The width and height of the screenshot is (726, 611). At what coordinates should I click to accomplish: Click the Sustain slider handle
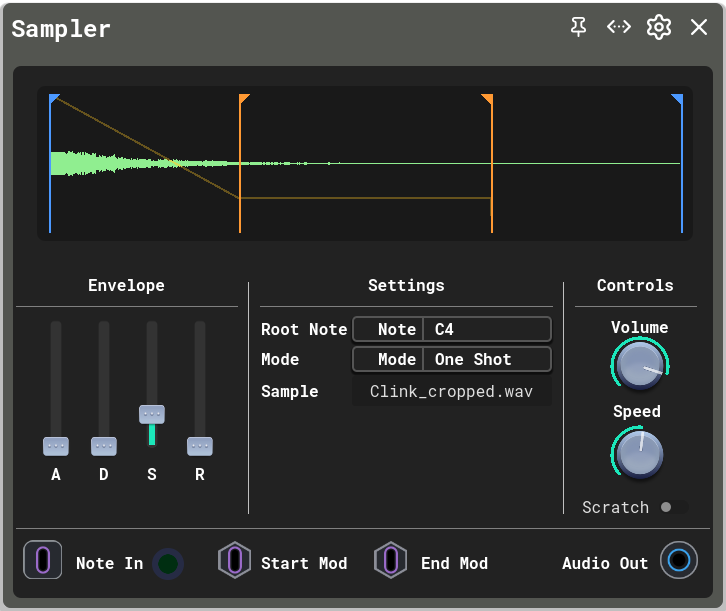pyautogui.click(x=152, y=414)
